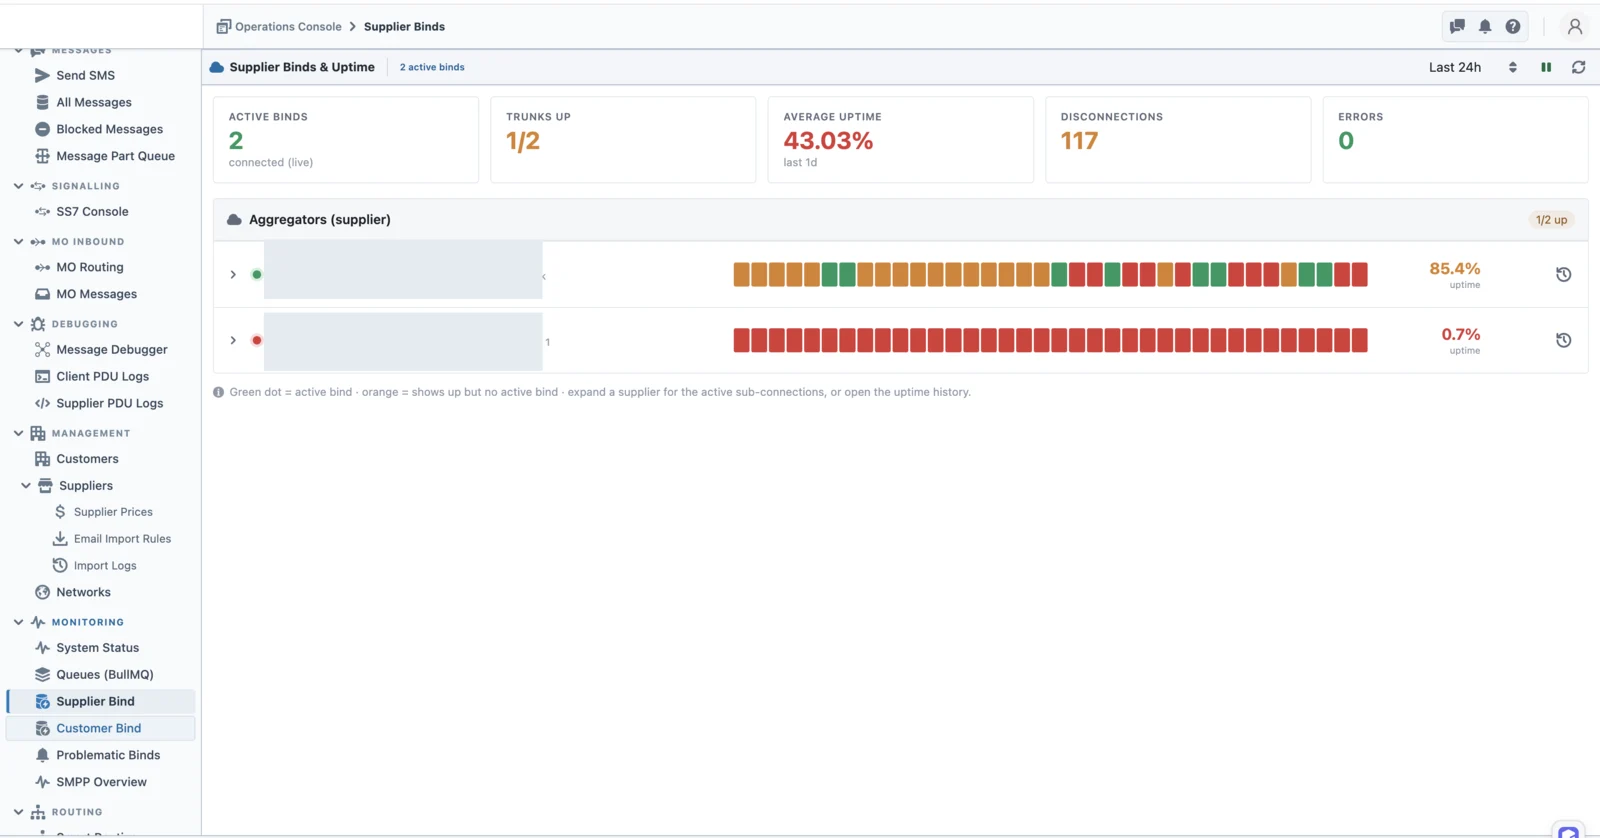1600x838 pixels.
Task: Open Email Import Rules
Action: pos(122,539)
